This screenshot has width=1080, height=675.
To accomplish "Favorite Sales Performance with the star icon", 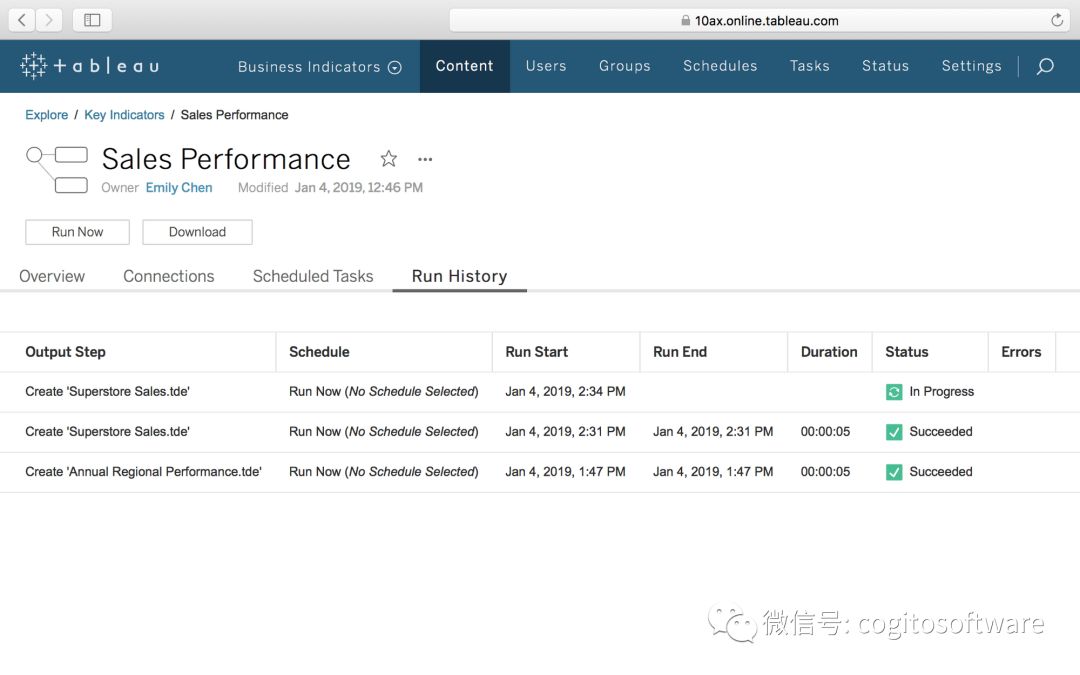I will coord(388,159).
